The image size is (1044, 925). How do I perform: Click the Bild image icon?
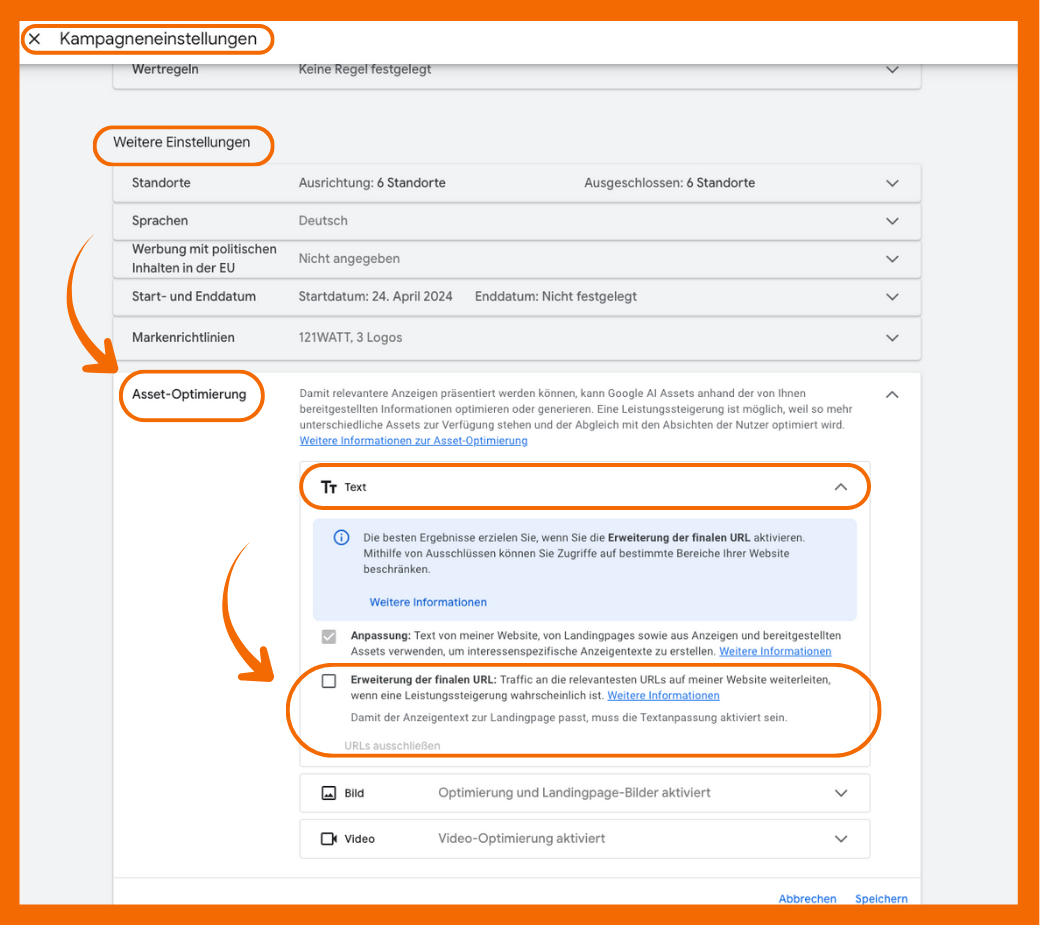pyautogui.click(x=329, y=793)
